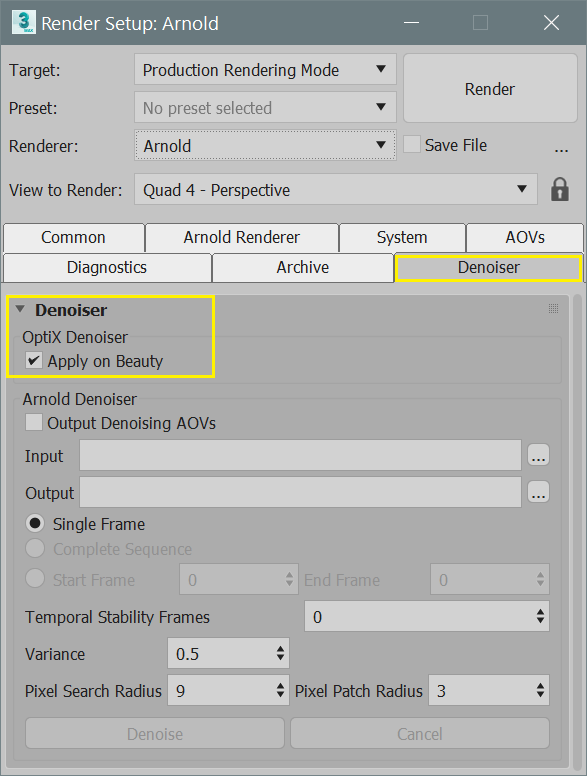Open the Renderer dropdown showing Arnold
This screenshot has width=587, height=776.
click(x=265, y=146)
